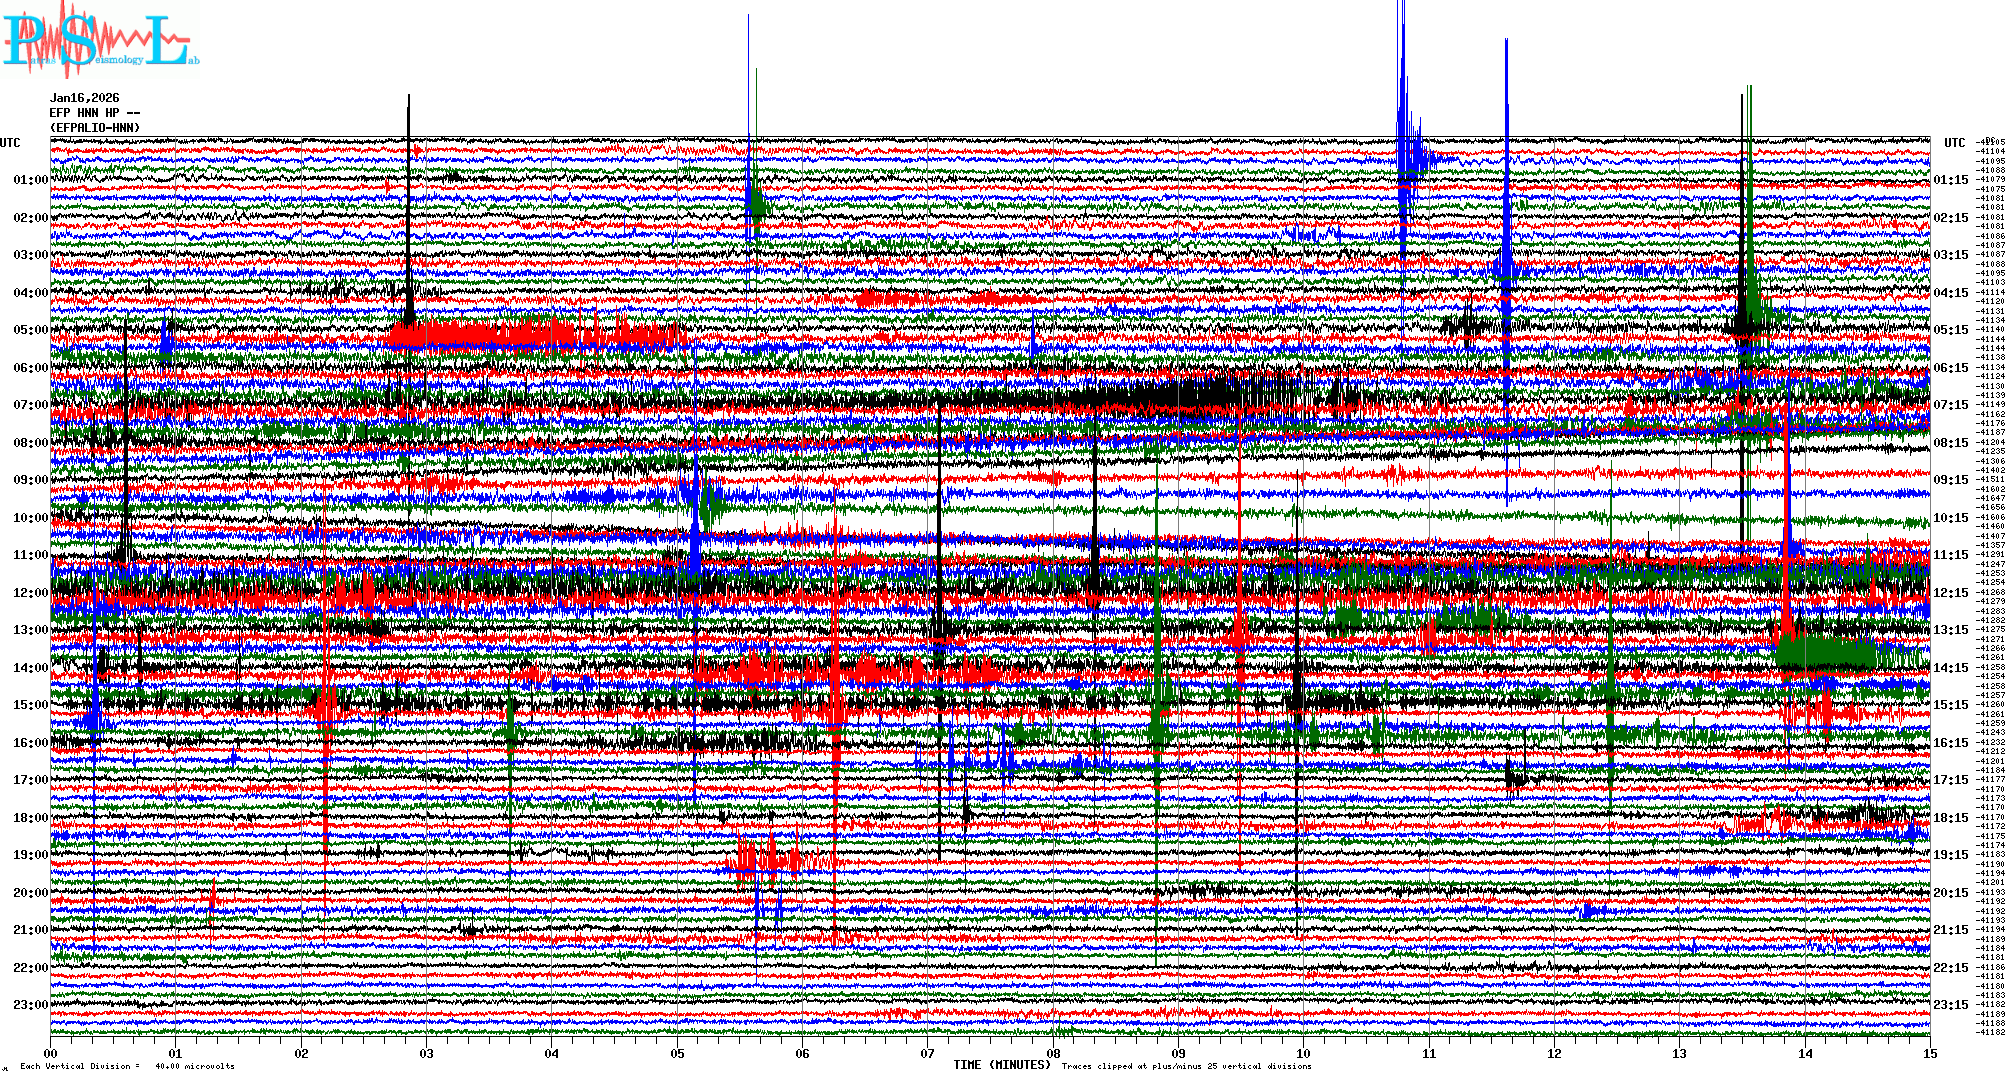Image resolution: width=2010 pixels, height=1080 pixels.
Task: Select the 12:00 hour label on left axis
Action: pos(30,593)
